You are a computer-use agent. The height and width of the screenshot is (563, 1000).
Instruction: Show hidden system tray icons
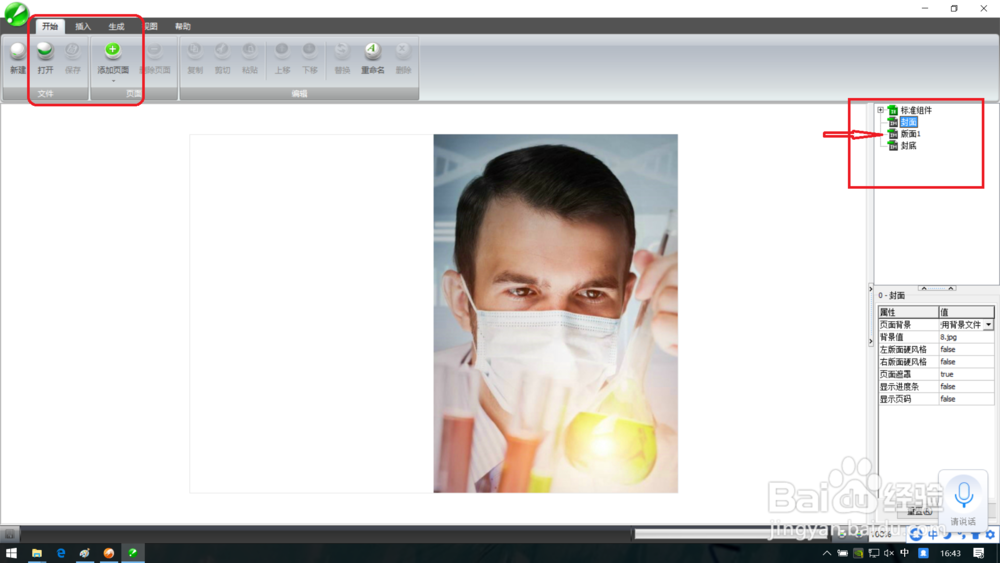tap(827, 553)
